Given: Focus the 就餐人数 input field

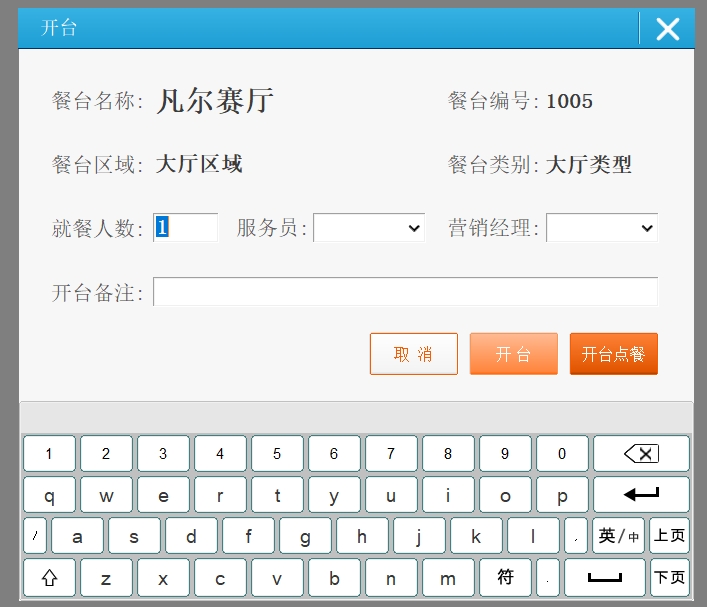Looking at the screenshot, I should pos(185,228).
